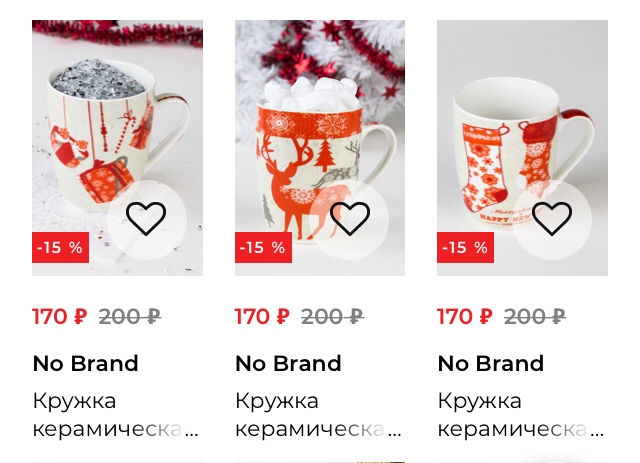Screen dimensions: 640x463
Task: Select 170 ₽ price of first mug
Action: click(60, 316)
